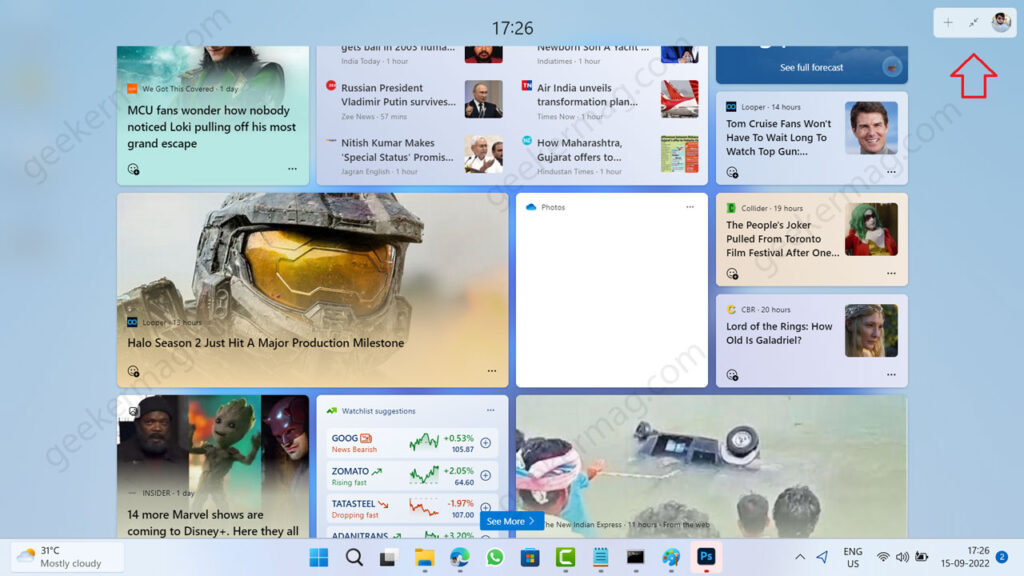Open more options on the Galadriel card
The image size is (1024, 576).
click(891, 375)
